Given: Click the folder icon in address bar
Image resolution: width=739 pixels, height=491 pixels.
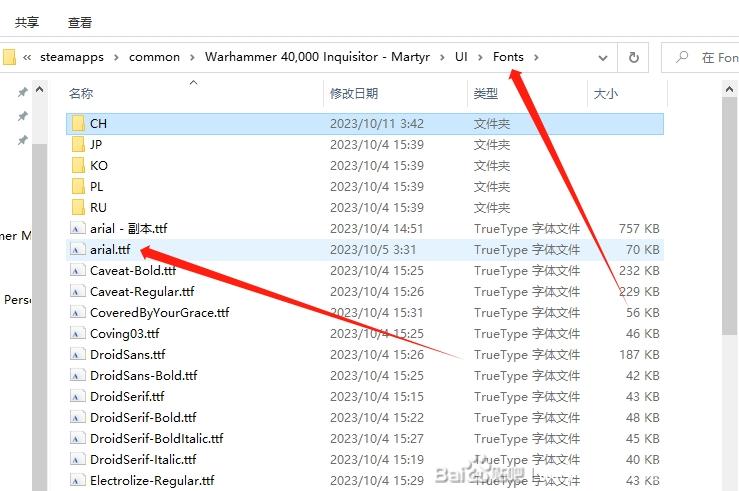Looking at the screenshot, I should coord(9,57).
